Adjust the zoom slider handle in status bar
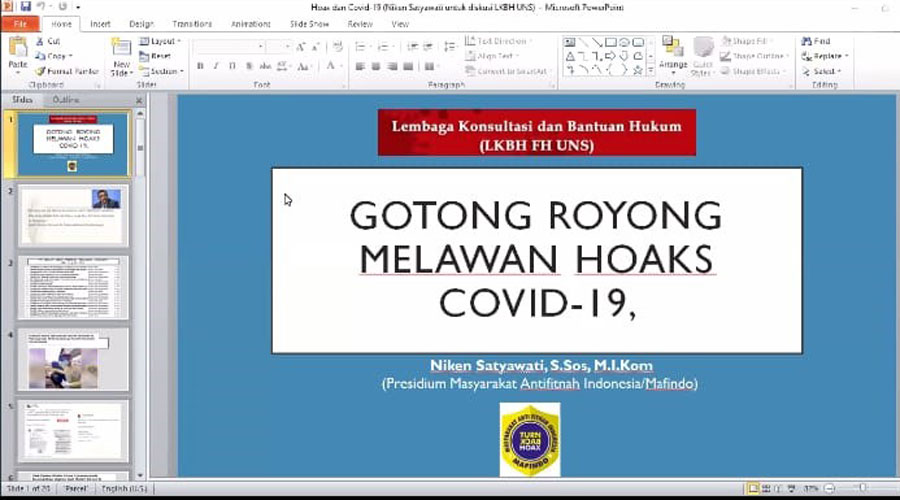 click(x=863, y=488)
